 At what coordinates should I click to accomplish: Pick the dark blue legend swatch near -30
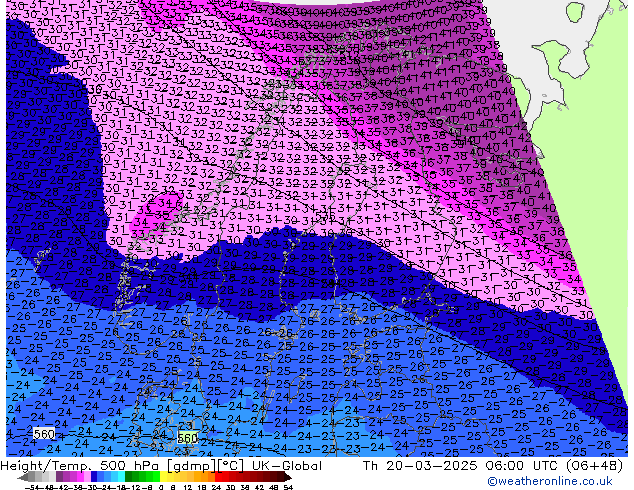94,477
